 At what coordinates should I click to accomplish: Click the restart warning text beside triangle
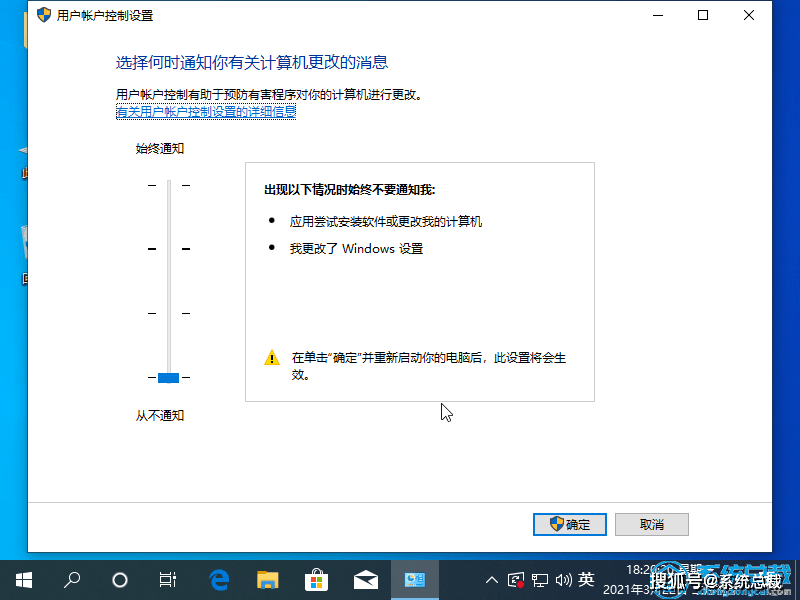[x=429, y=366]
